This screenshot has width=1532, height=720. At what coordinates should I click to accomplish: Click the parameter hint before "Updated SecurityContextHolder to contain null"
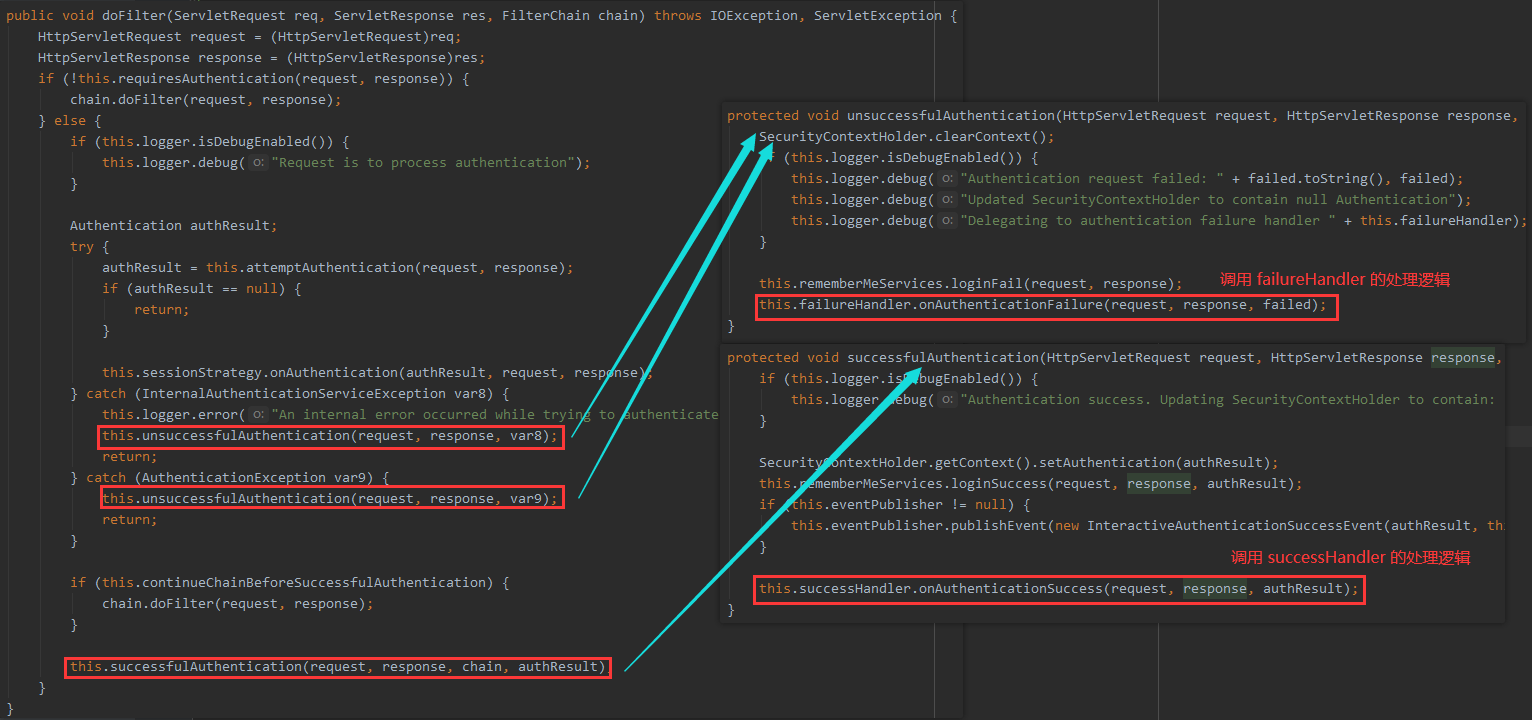tap(946, 200)
